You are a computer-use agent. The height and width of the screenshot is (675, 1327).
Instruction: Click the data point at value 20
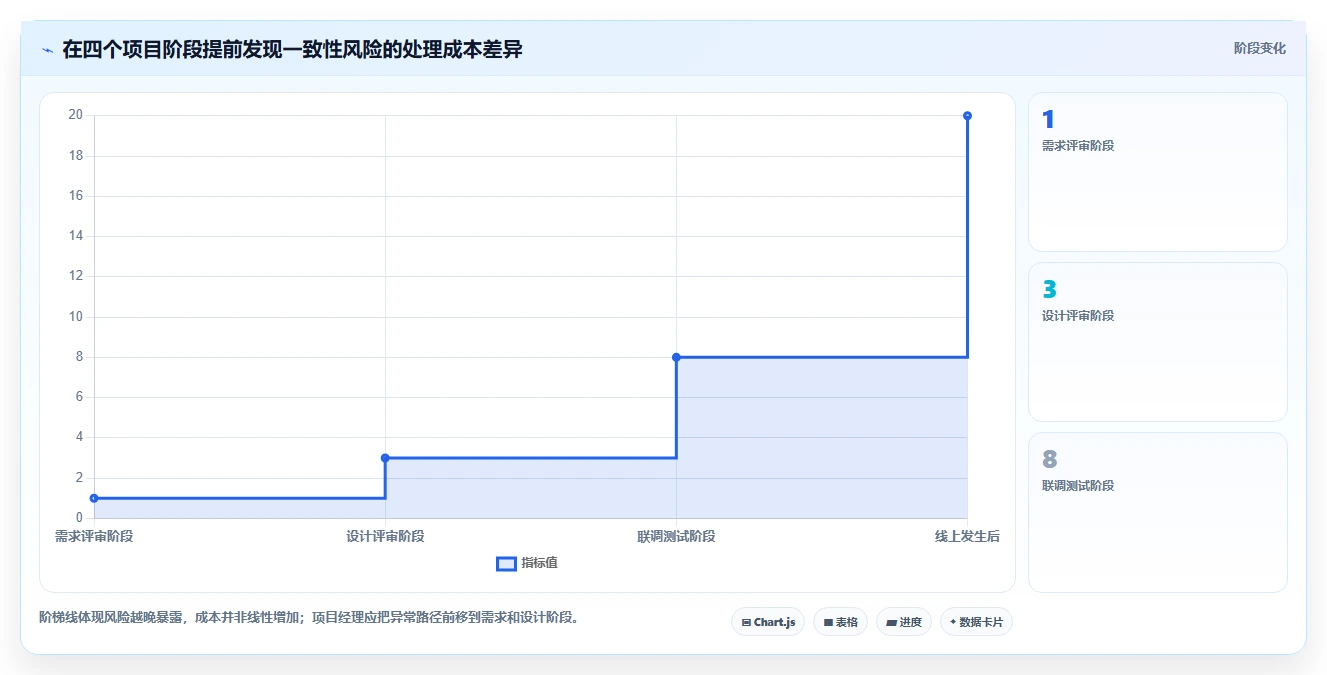(967, 116)
